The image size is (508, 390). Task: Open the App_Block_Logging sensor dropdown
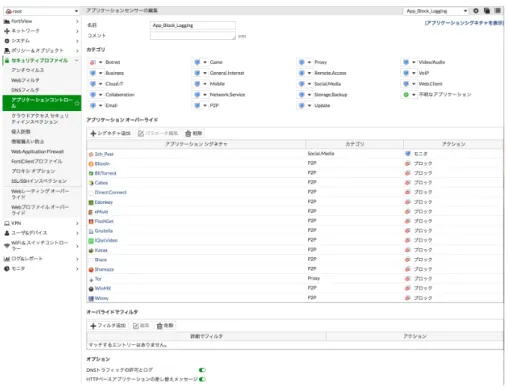[x=436, y=11]
